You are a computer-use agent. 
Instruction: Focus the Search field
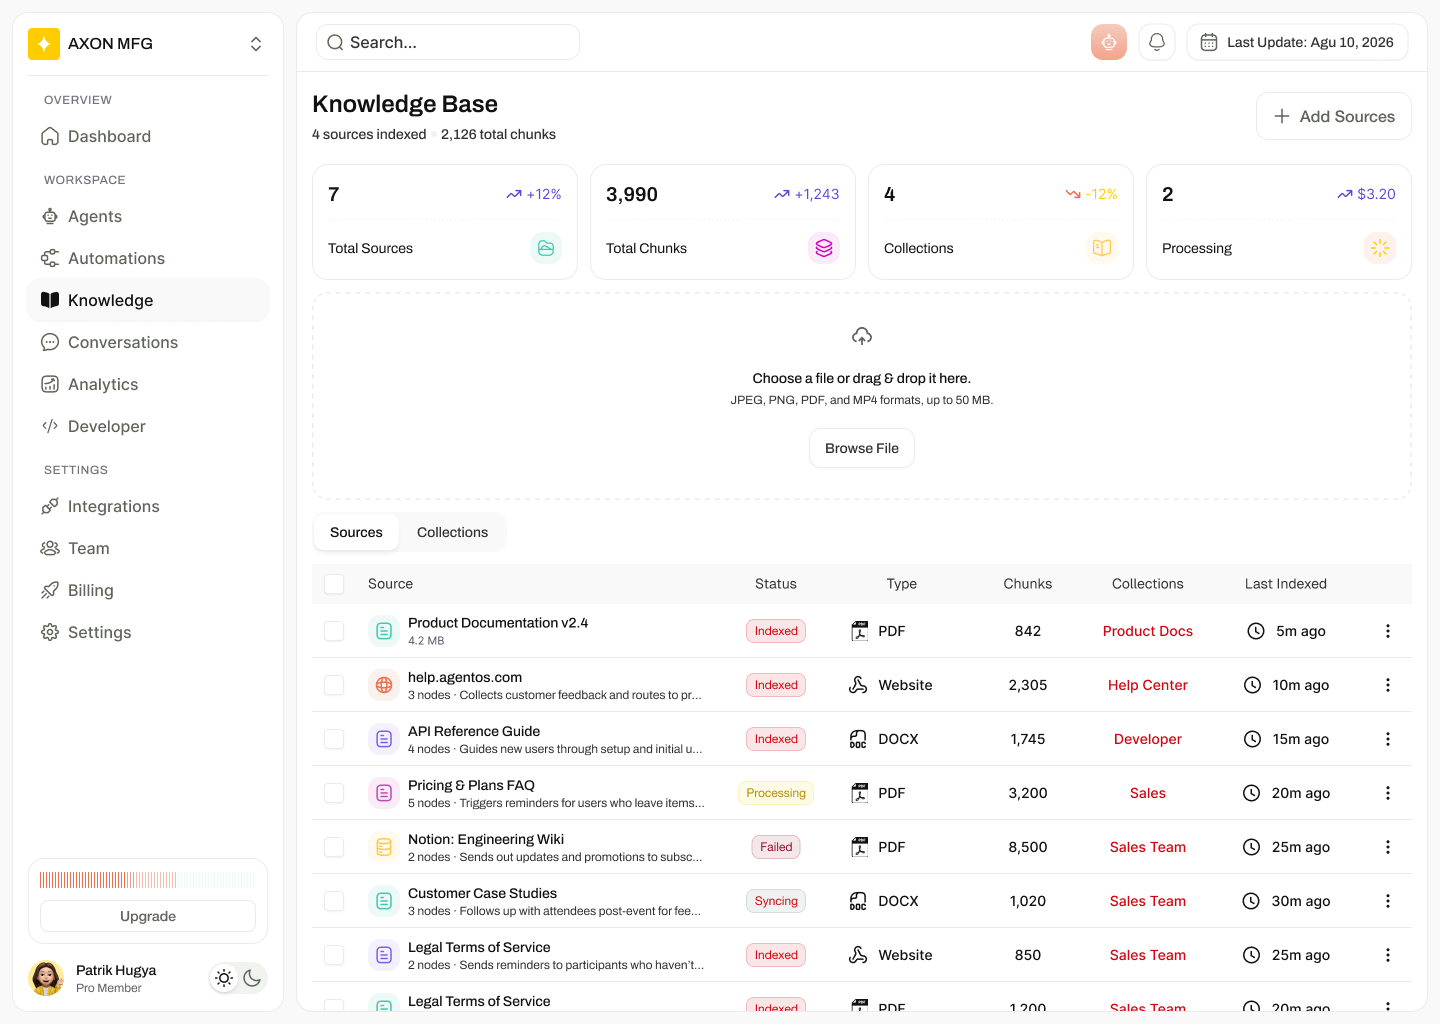(x=448, y=42)
